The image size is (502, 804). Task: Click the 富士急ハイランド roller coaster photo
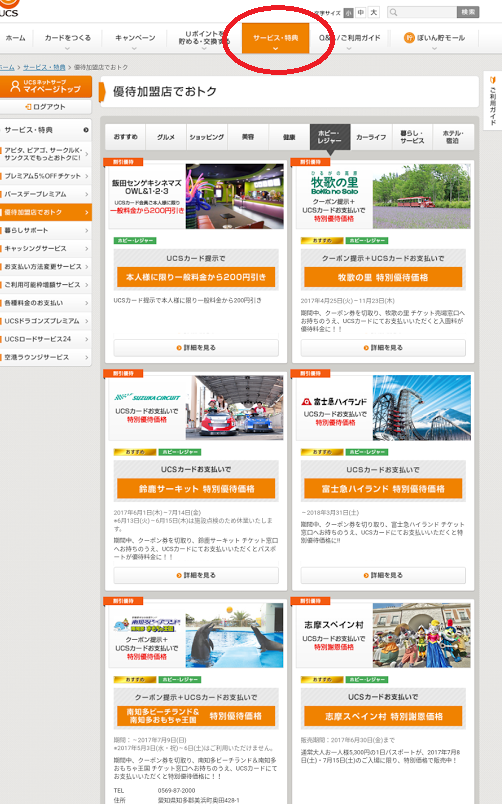pyautogui.click(x=421, y=408)
